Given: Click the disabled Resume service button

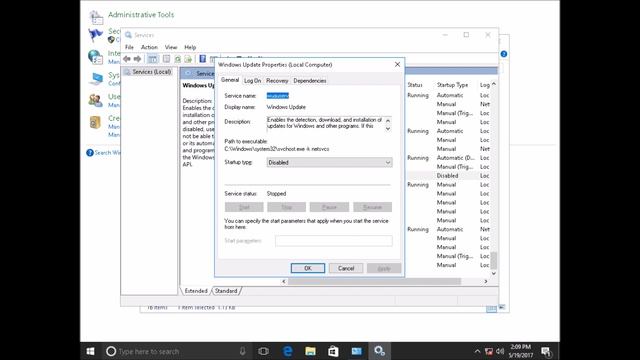Looking at the screenshot, I should 373,207.
